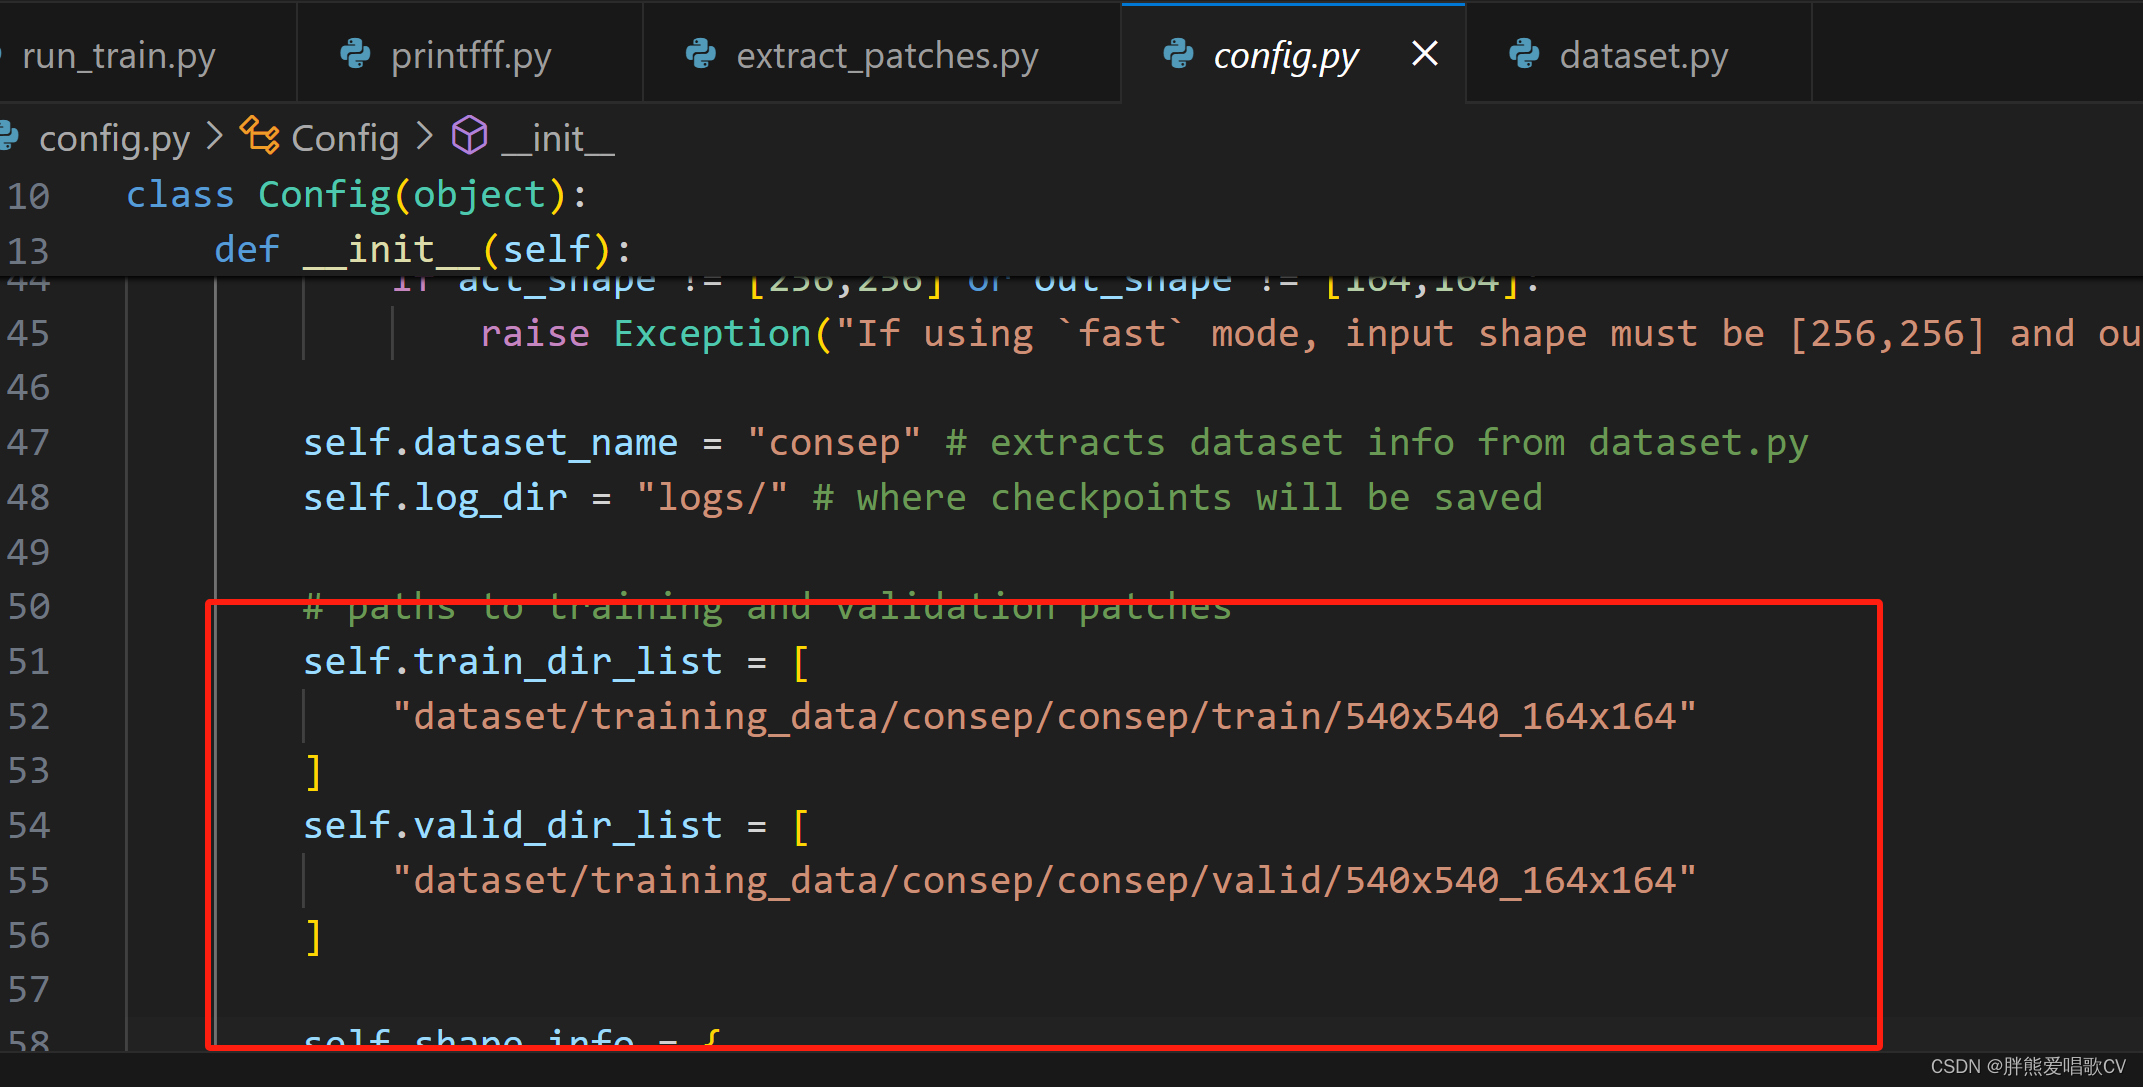Jump to sticky def __init__(self) line
The width and height of the screenshot is (2143, 1087).
(422, 249)
